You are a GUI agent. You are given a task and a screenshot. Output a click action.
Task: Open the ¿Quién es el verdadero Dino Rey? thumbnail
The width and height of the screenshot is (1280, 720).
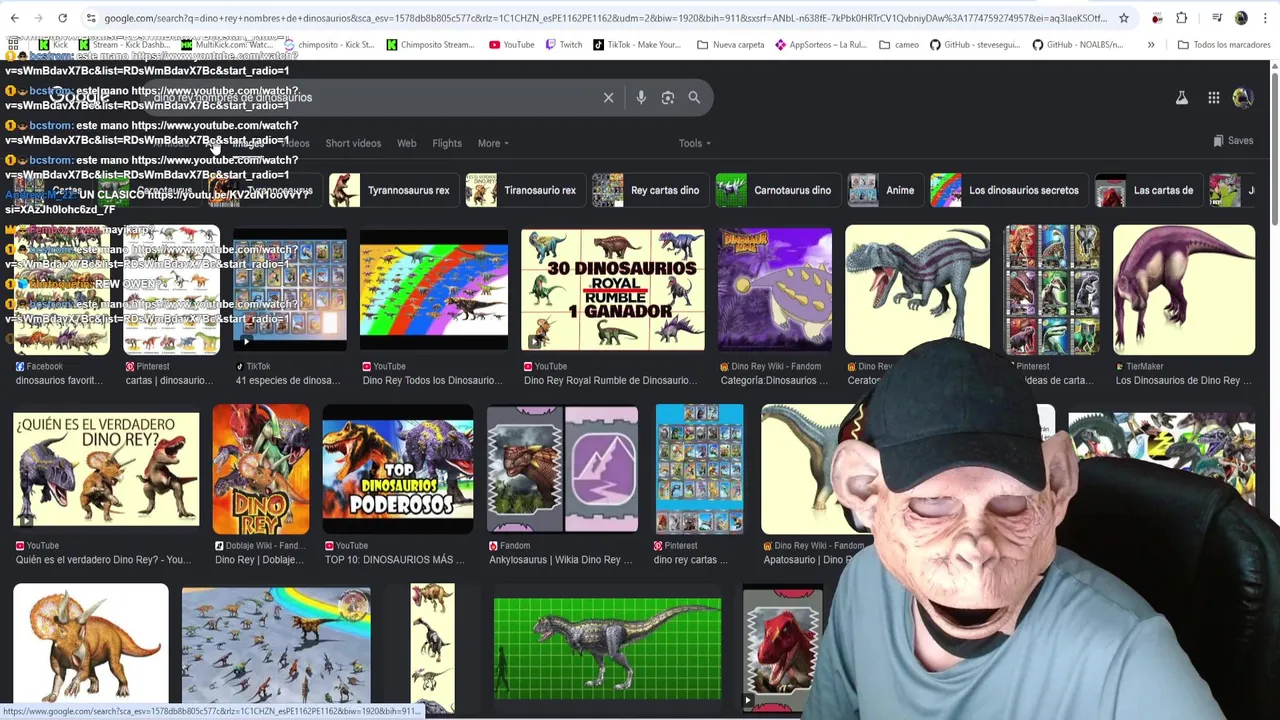coord(106,468)
